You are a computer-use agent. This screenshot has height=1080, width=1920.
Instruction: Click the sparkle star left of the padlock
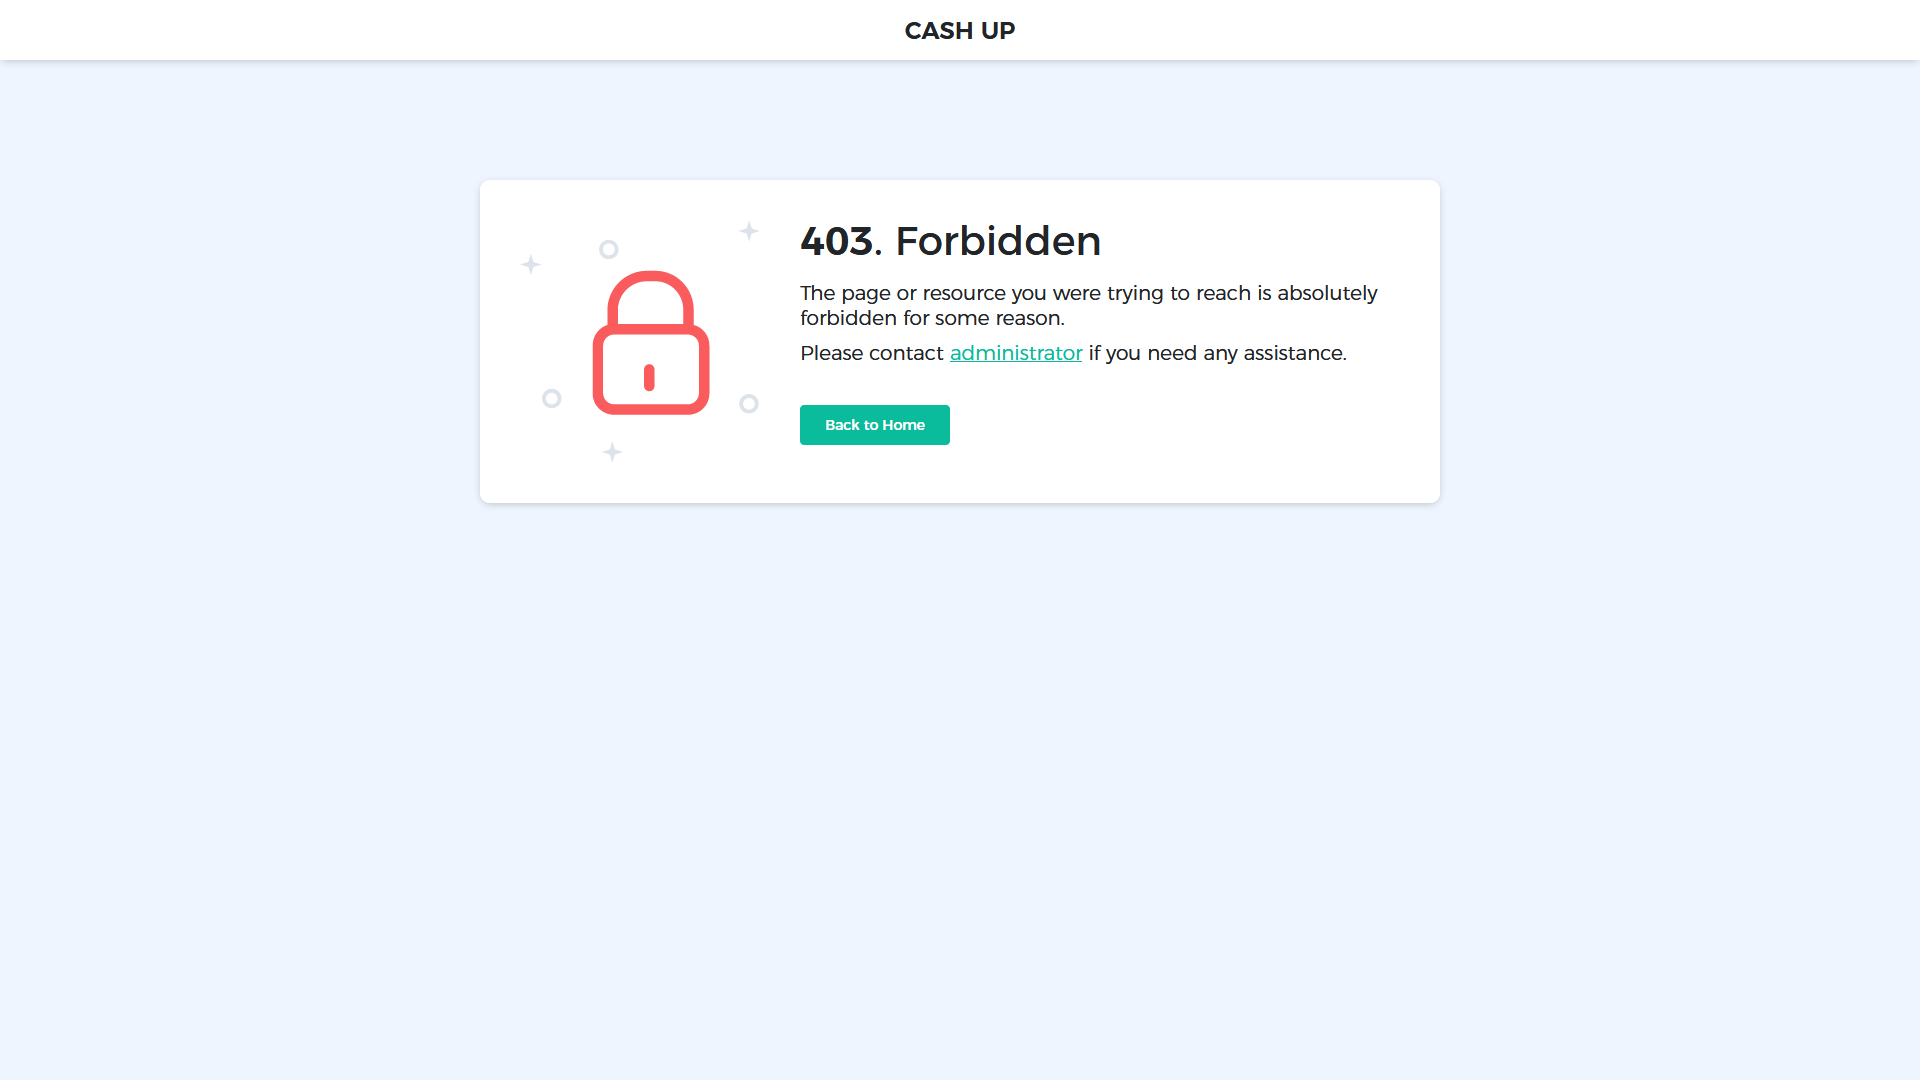[531, 264]
